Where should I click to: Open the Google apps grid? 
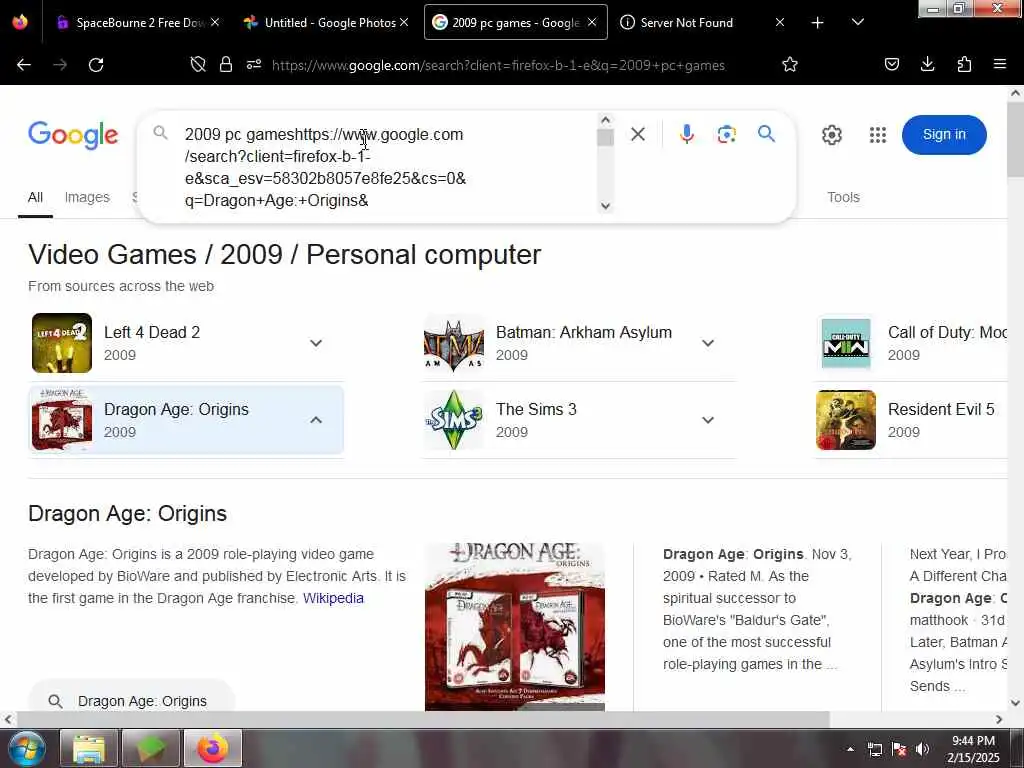point(878,135)
